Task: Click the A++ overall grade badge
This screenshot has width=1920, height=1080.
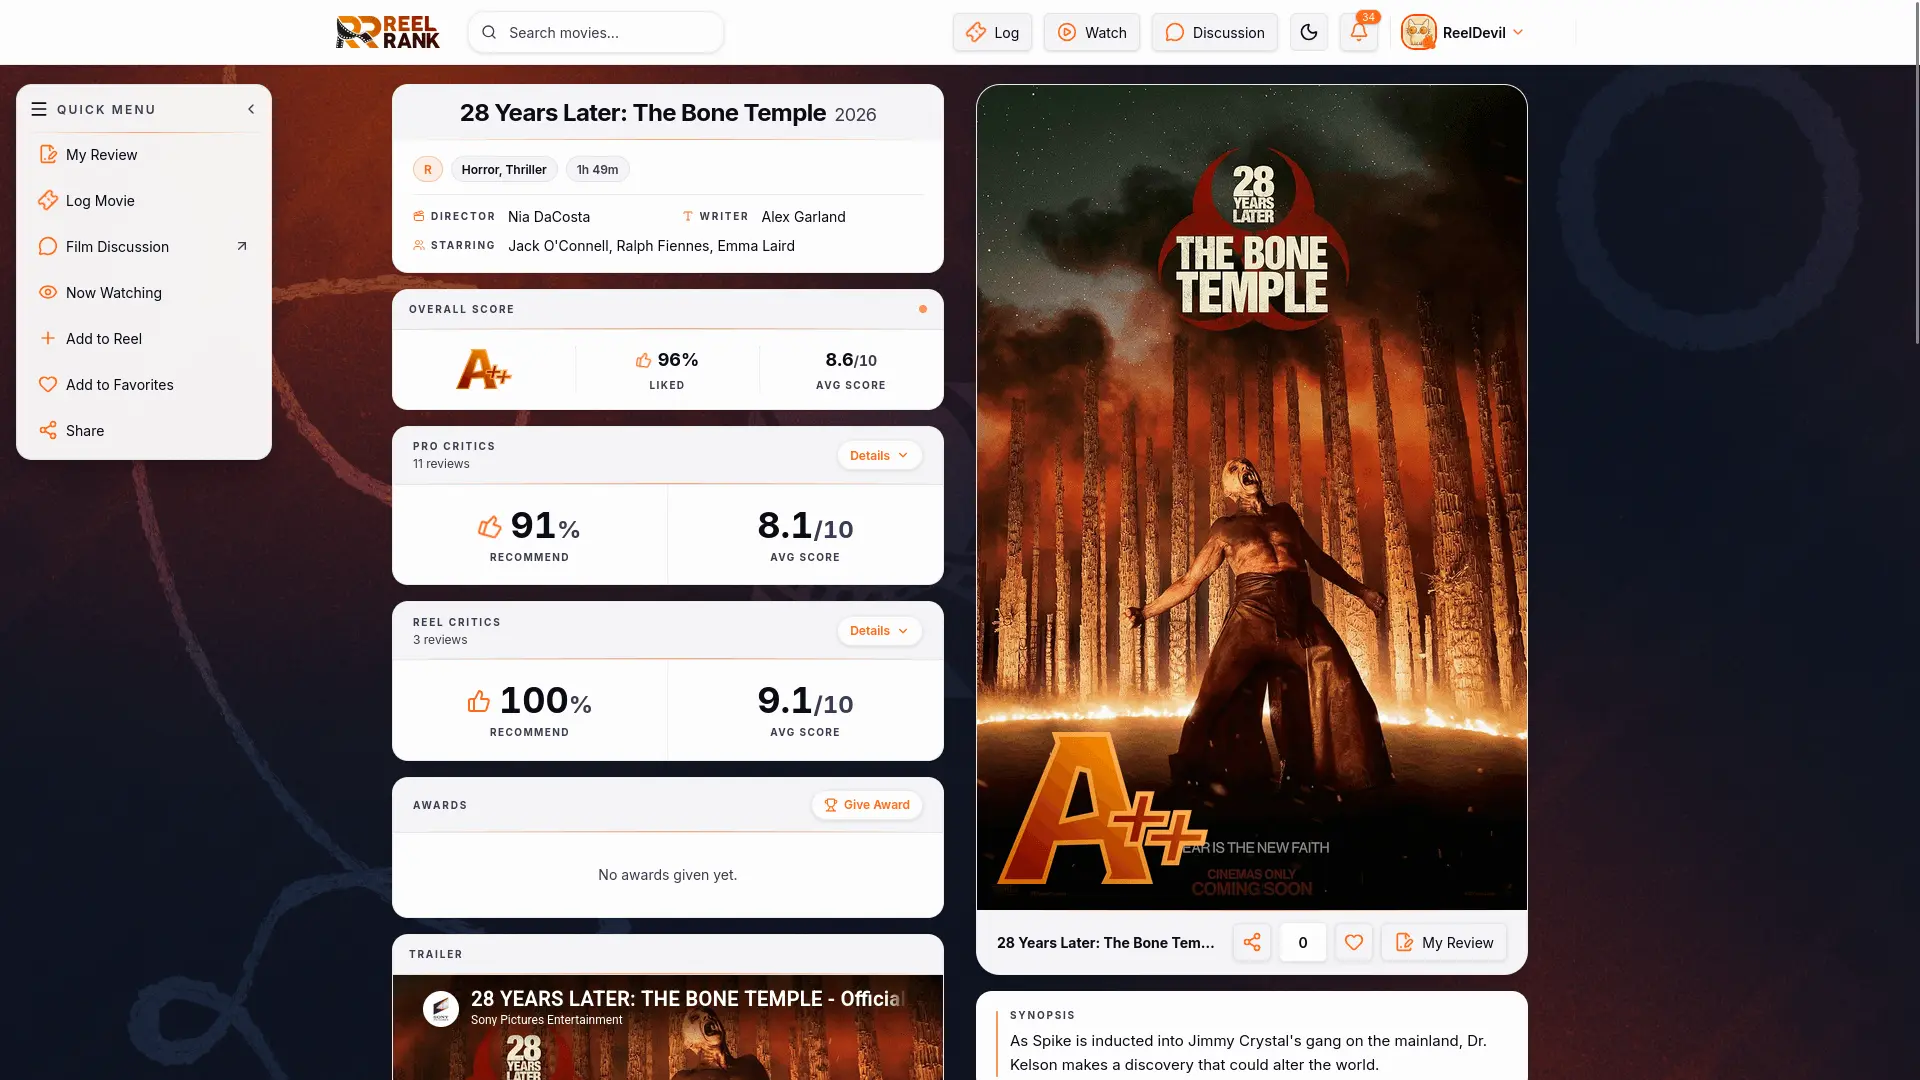Action: click(x=484, y=369)
